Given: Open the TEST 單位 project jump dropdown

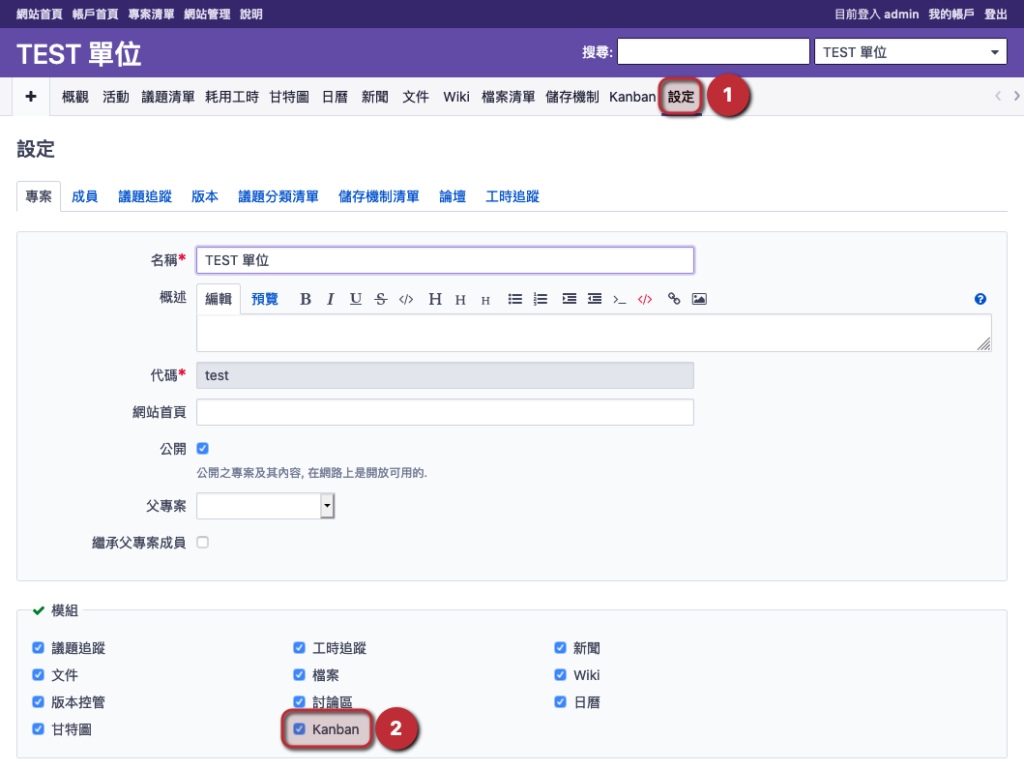Looking at the screenshot, I should 910,52.
